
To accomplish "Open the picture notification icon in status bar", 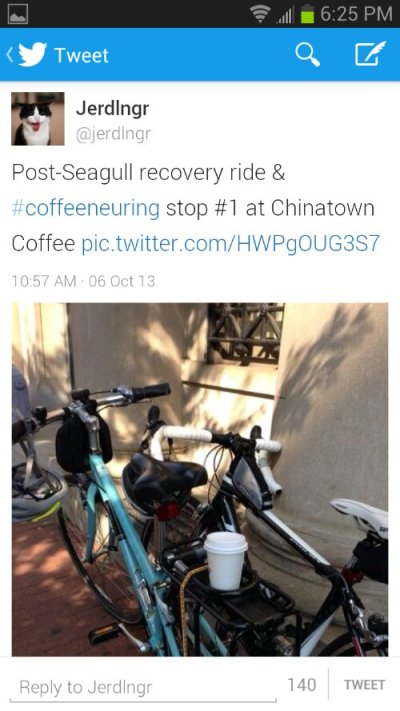I will point(18,14).
